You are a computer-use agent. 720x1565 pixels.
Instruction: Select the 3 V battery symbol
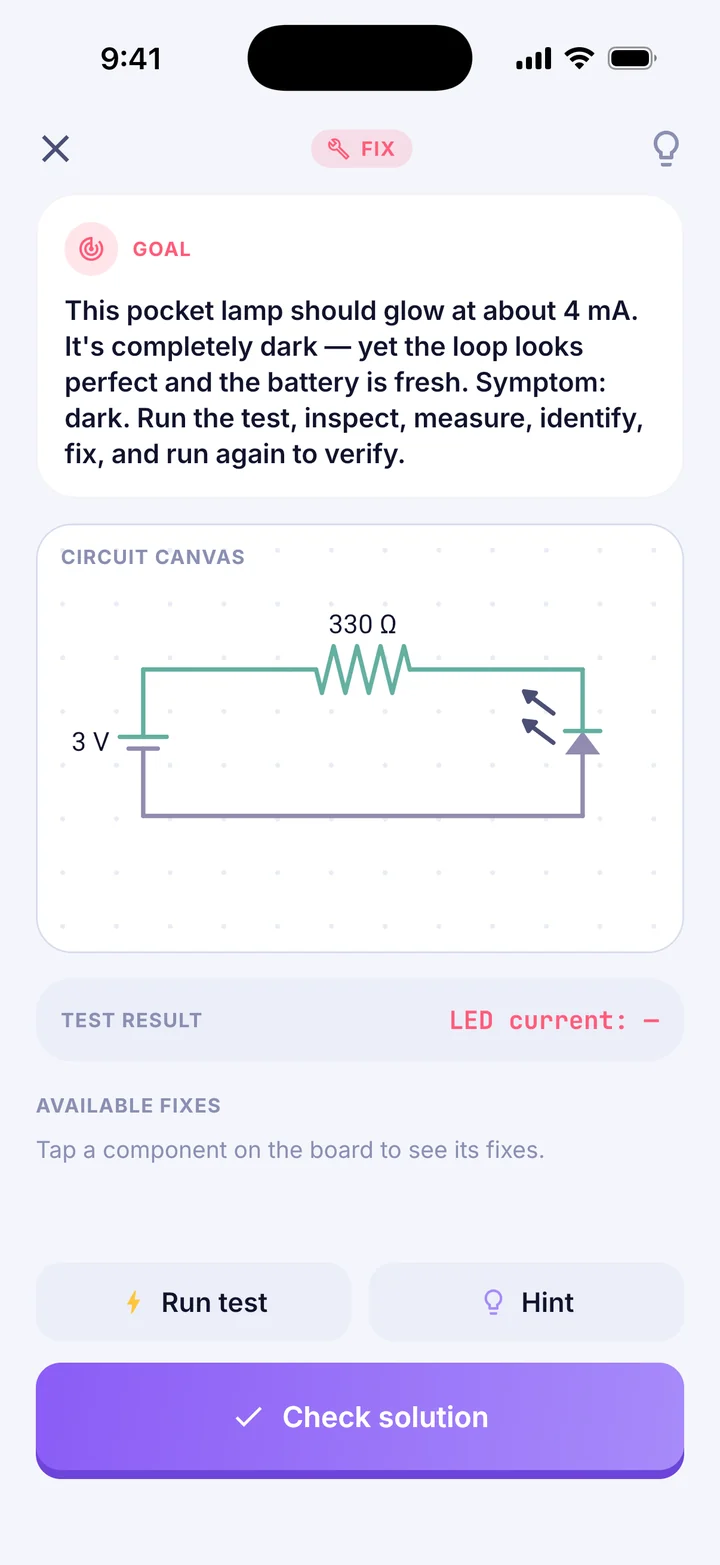click(x=143, y=741)
